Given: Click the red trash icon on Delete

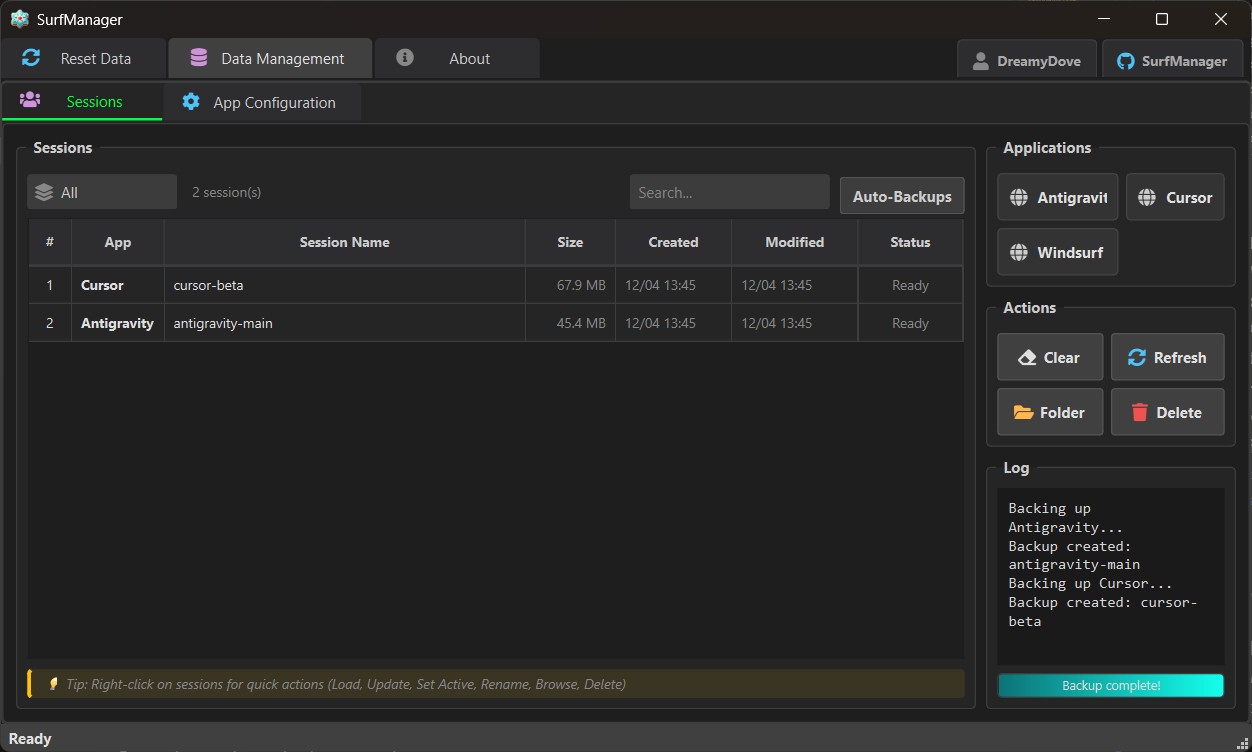Looking at the screenshot, I should 1139,412.
